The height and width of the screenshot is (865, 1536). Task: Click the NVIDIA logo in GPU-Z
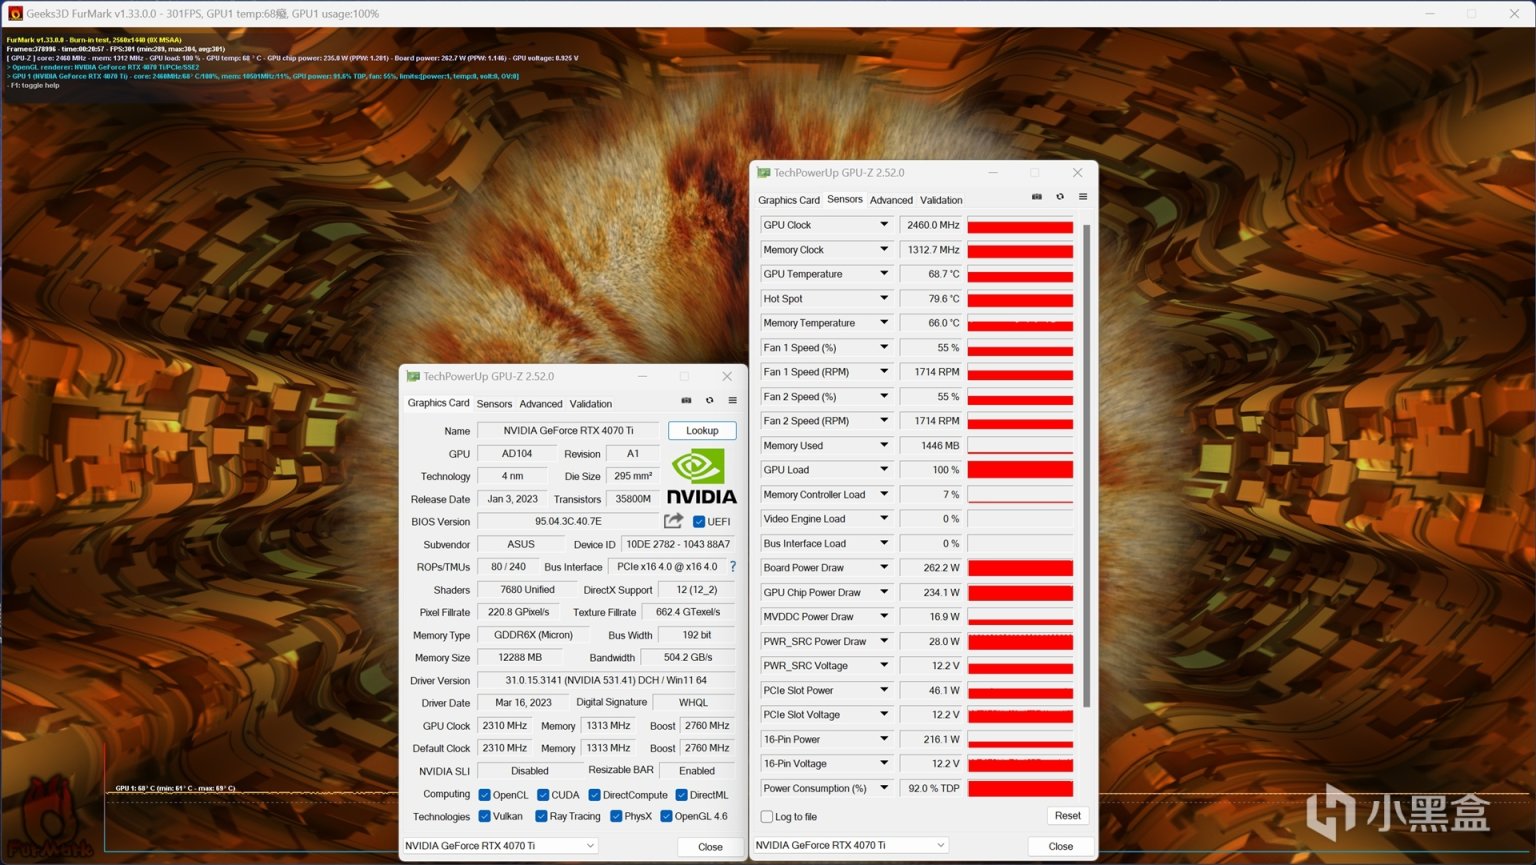pyautogui.click(x=702, y=476)
